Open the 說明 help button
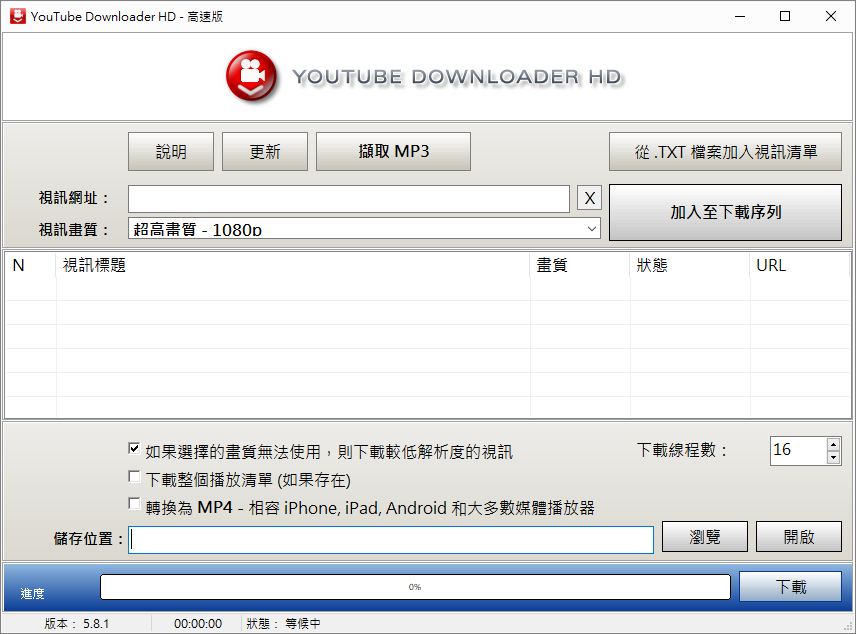This screenshot has height=634, width=856. coord(171,151)
